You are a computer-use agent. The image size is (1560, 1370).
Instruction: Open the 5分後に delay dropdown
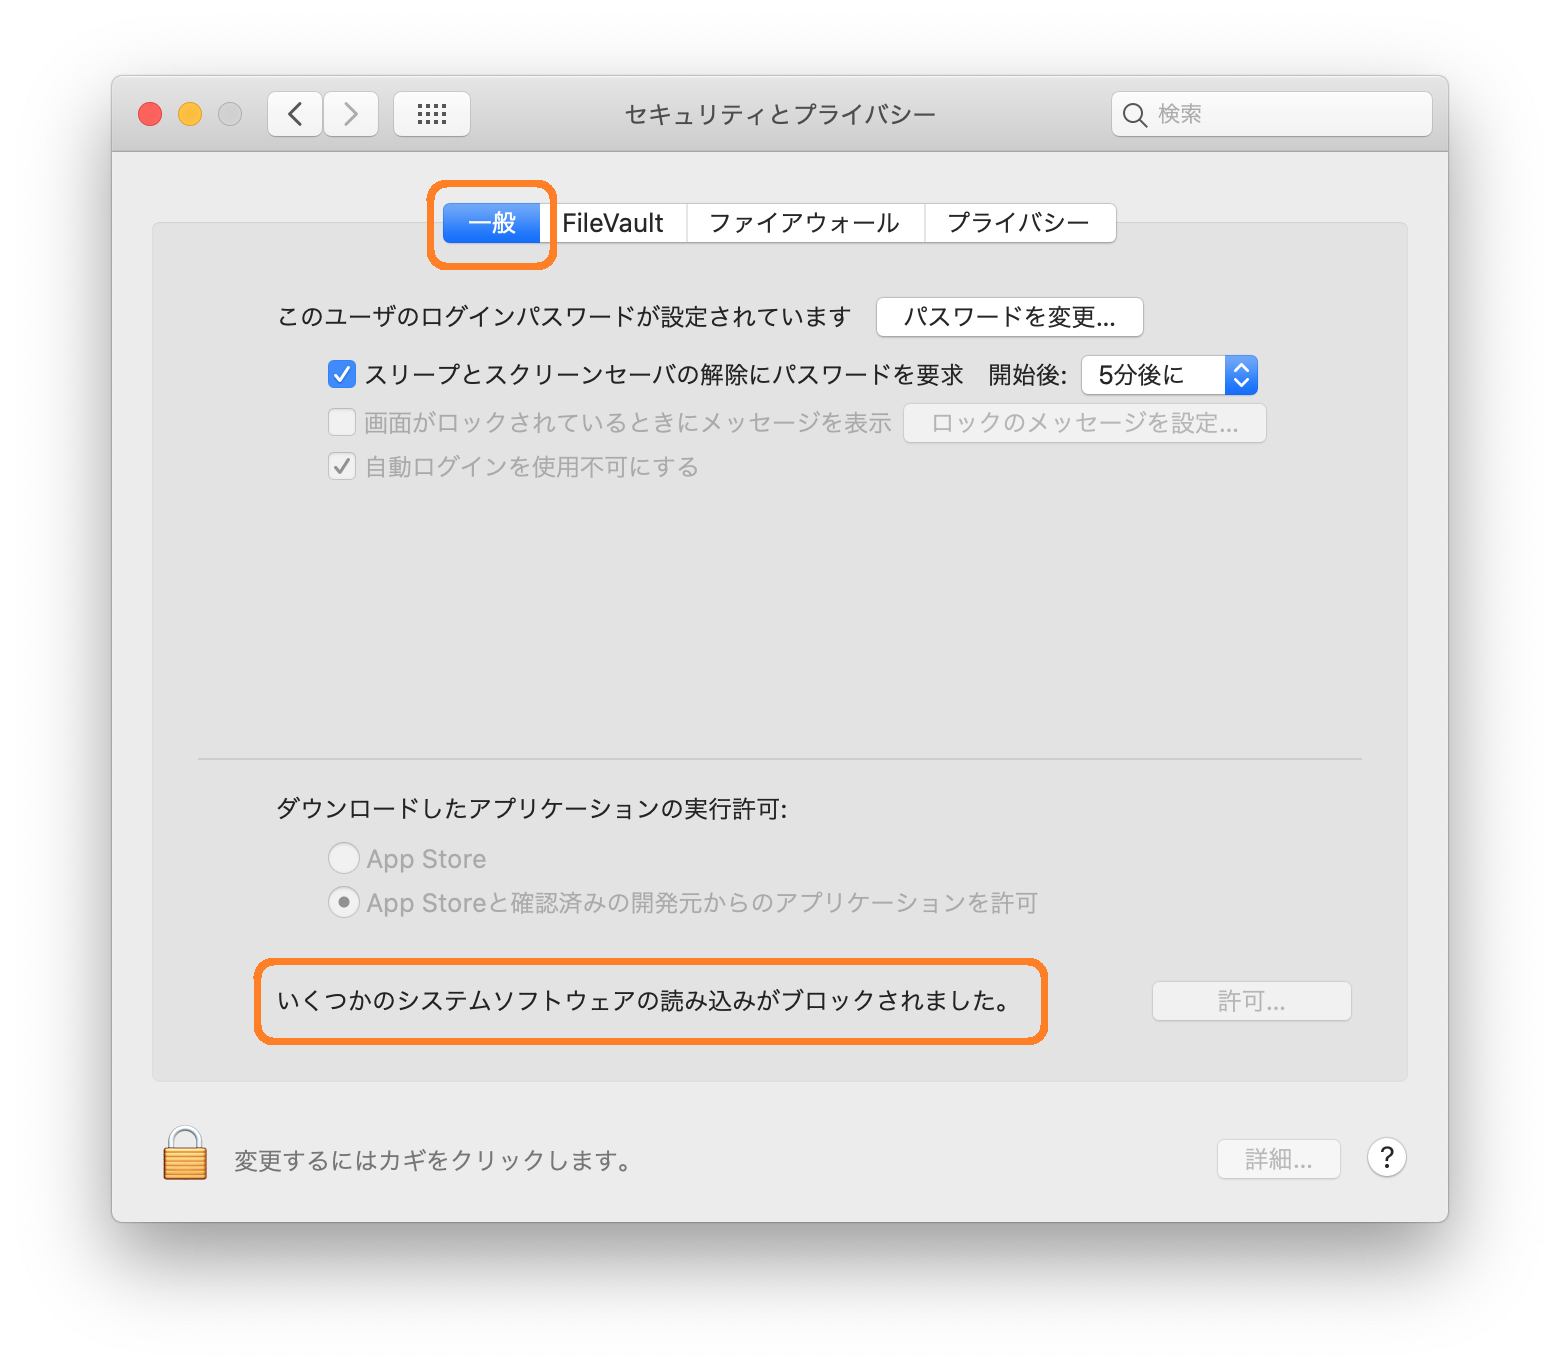pos(1169,375)
